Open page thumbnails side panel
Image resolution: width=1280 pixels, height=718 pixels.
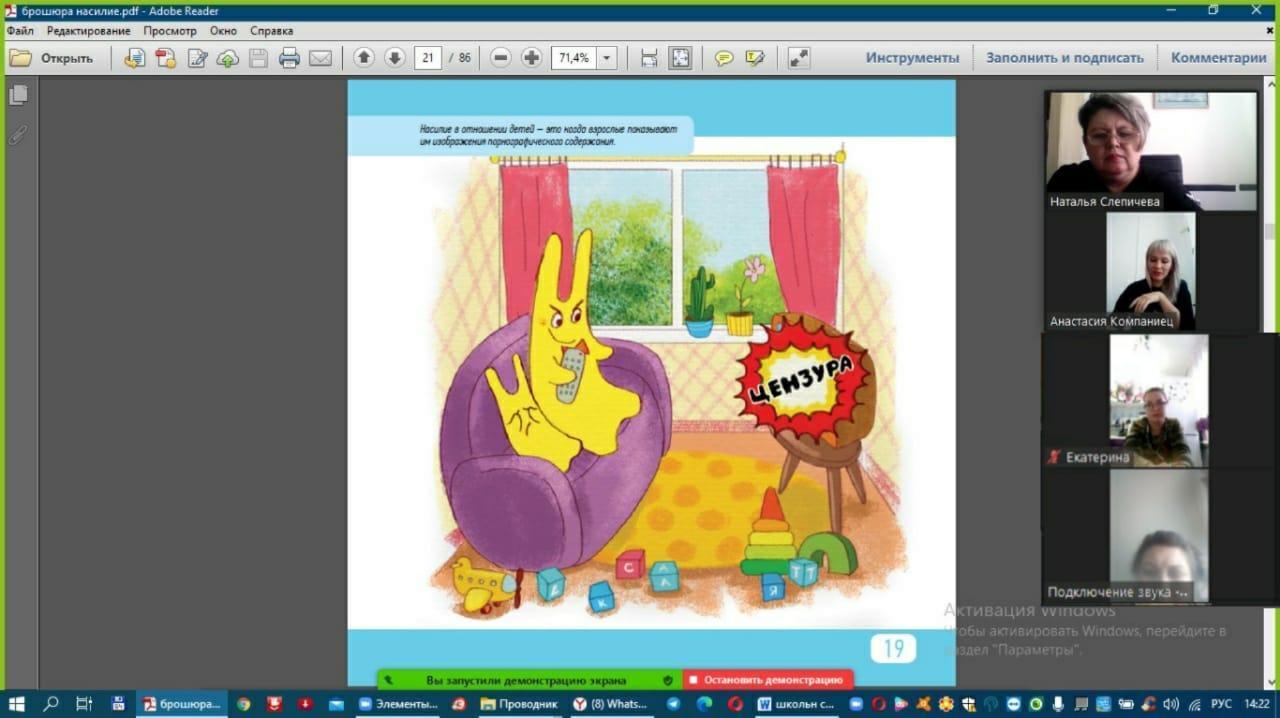point(18,96)
